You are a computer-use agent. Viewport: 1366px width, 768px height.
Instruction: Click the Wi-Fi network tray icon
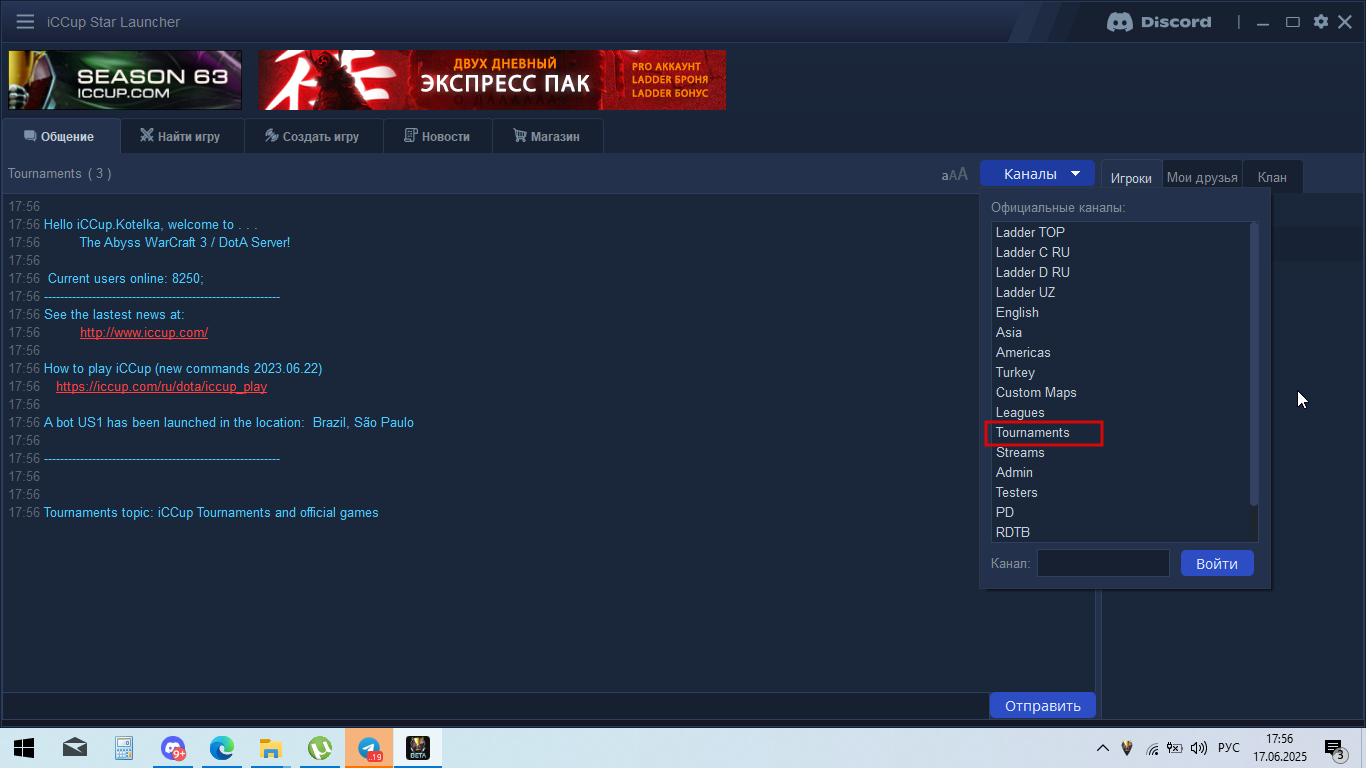point(1152,748)
